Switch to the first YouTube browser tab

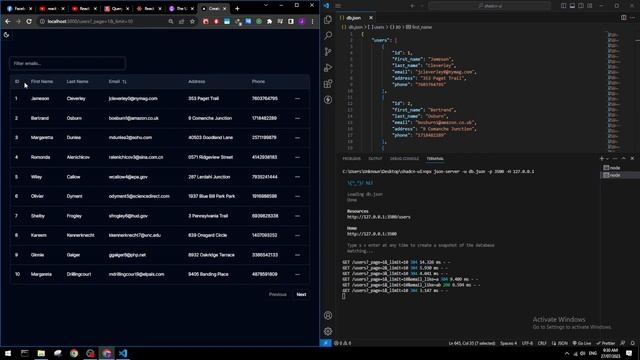click(51, 8)
